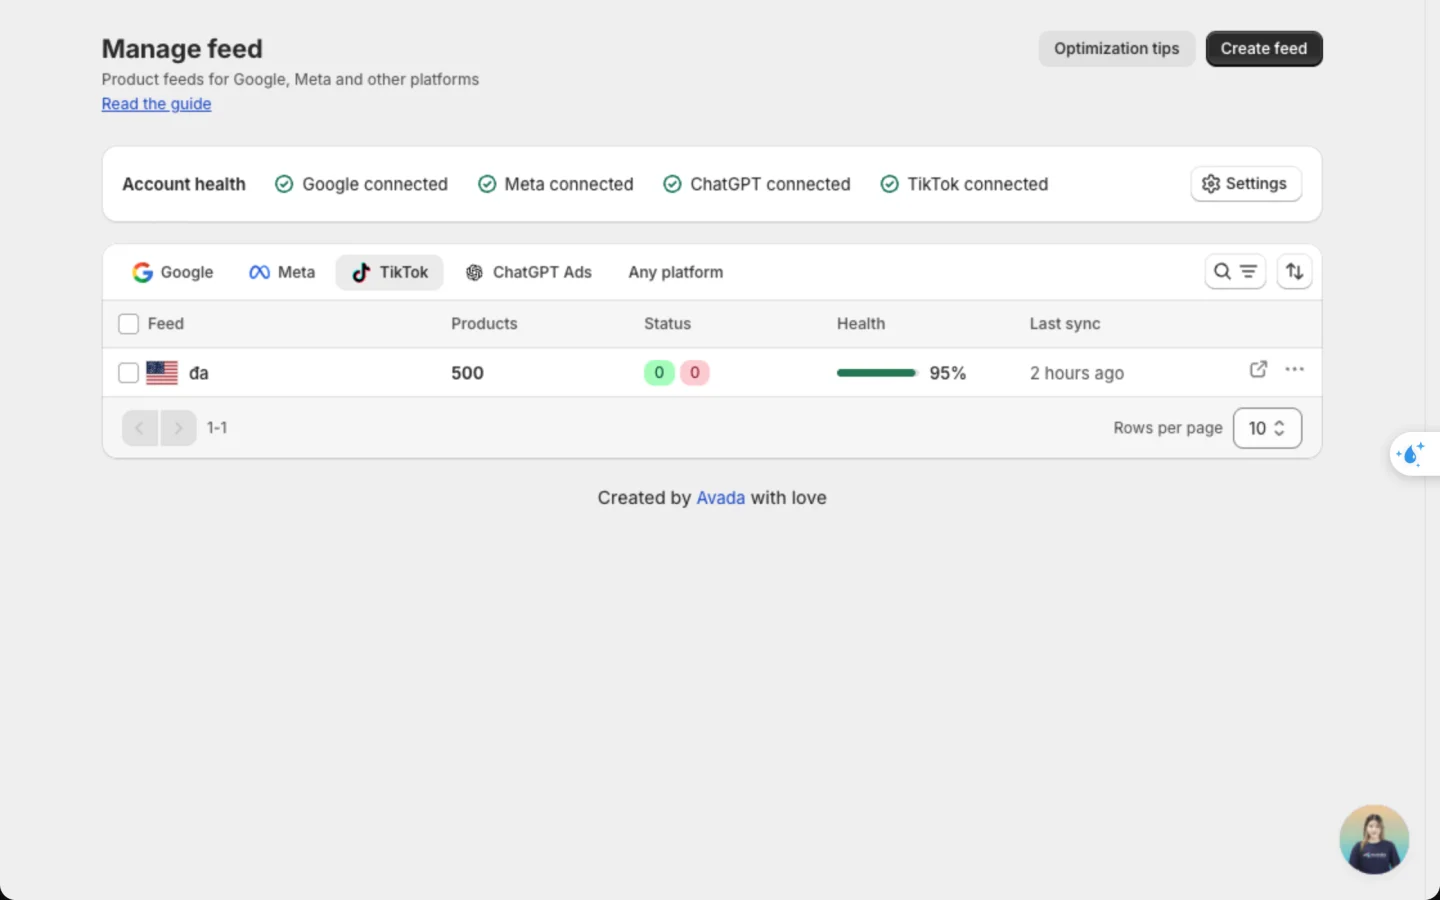Screen dimensions: 1440x900
Task: Open Optimization tips
Action: [1117, 49]
